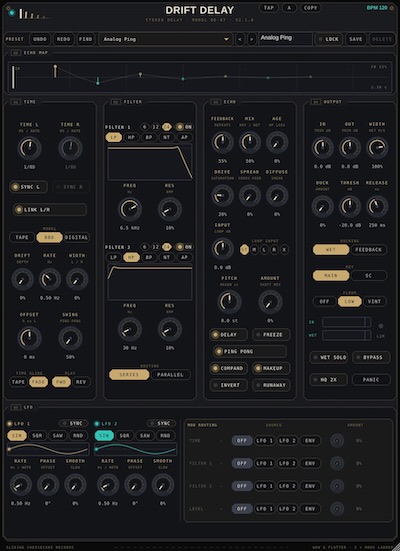Click the Undo button
The width and height of the screenshot is (400, 551).
[40, 39]
